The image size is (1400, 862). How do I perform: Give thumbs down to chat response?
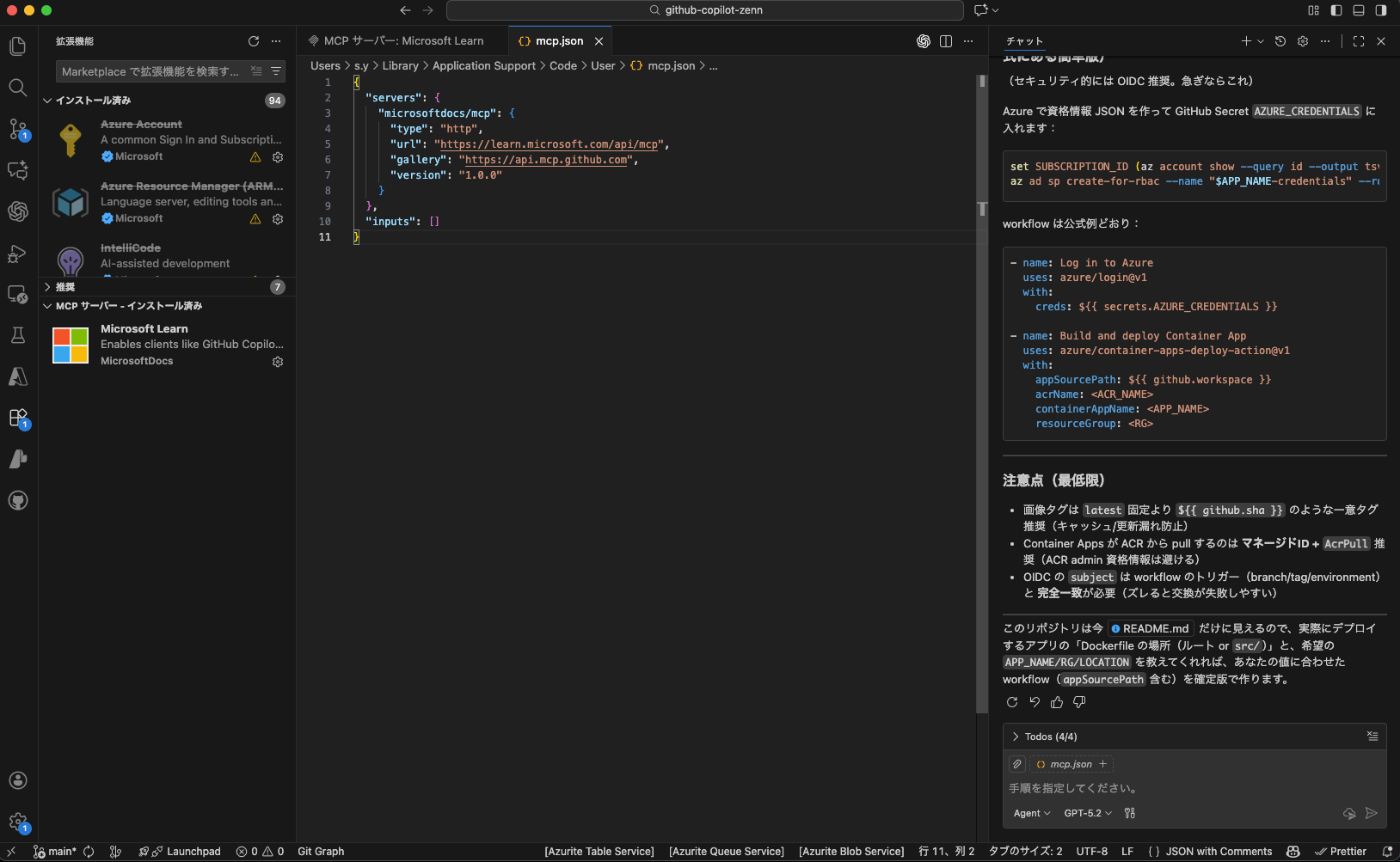click(x=1079, y=702)
